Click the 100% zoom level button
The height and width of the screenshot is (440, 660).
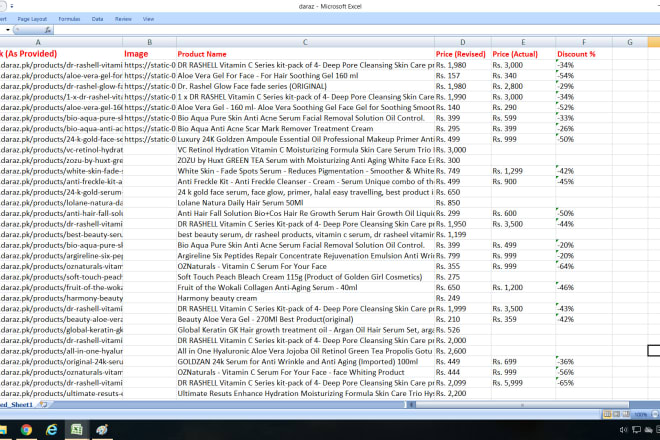tap(640, 415)
